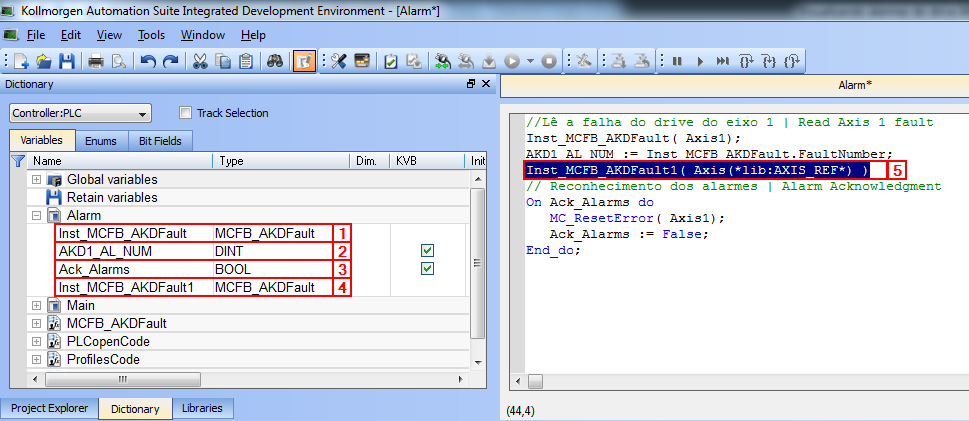Screen dimensions: 969x421
Task: Uncheck the KVB checkbox for AKD1_AL_NUM
Action: point(427,251)
